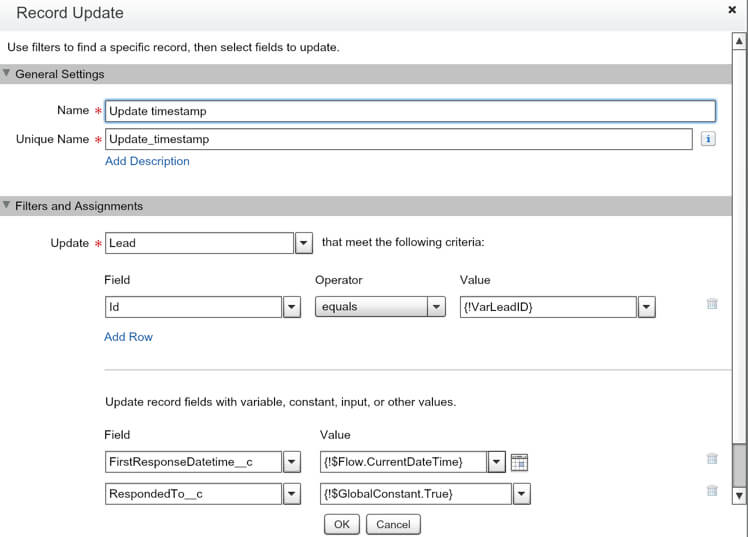Screen dimensions: 748x537
Task: Click the Add Row link
Action: (128, 337)
